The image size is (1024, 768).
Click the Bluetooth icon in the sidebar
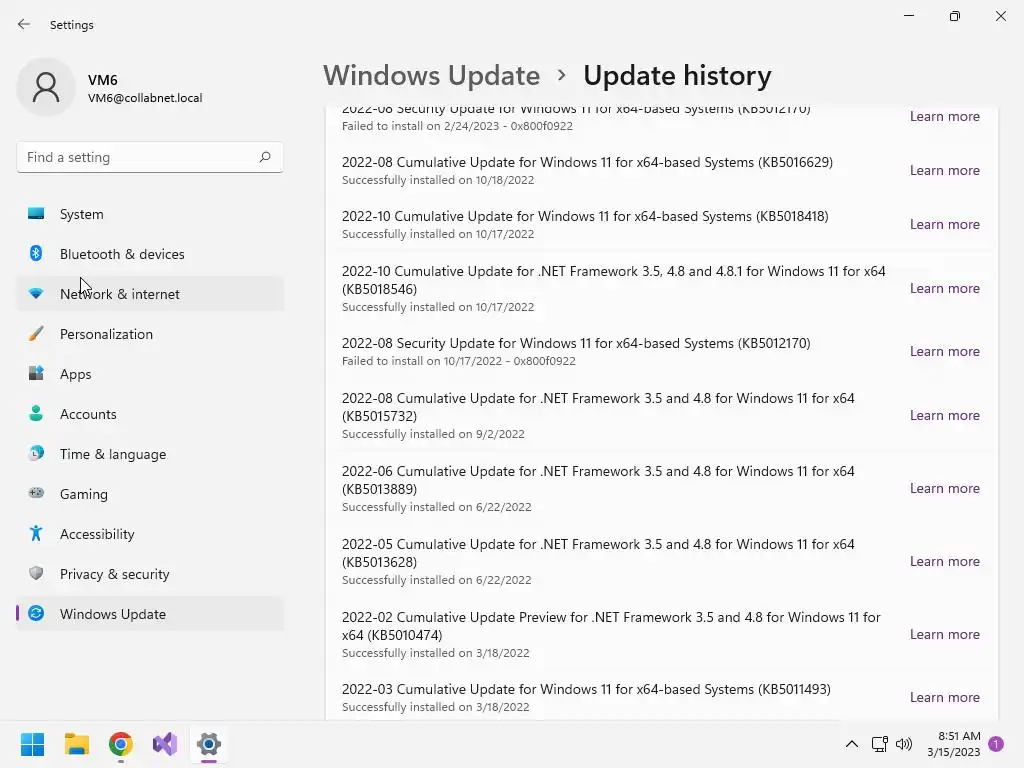(x=36, y=254)
